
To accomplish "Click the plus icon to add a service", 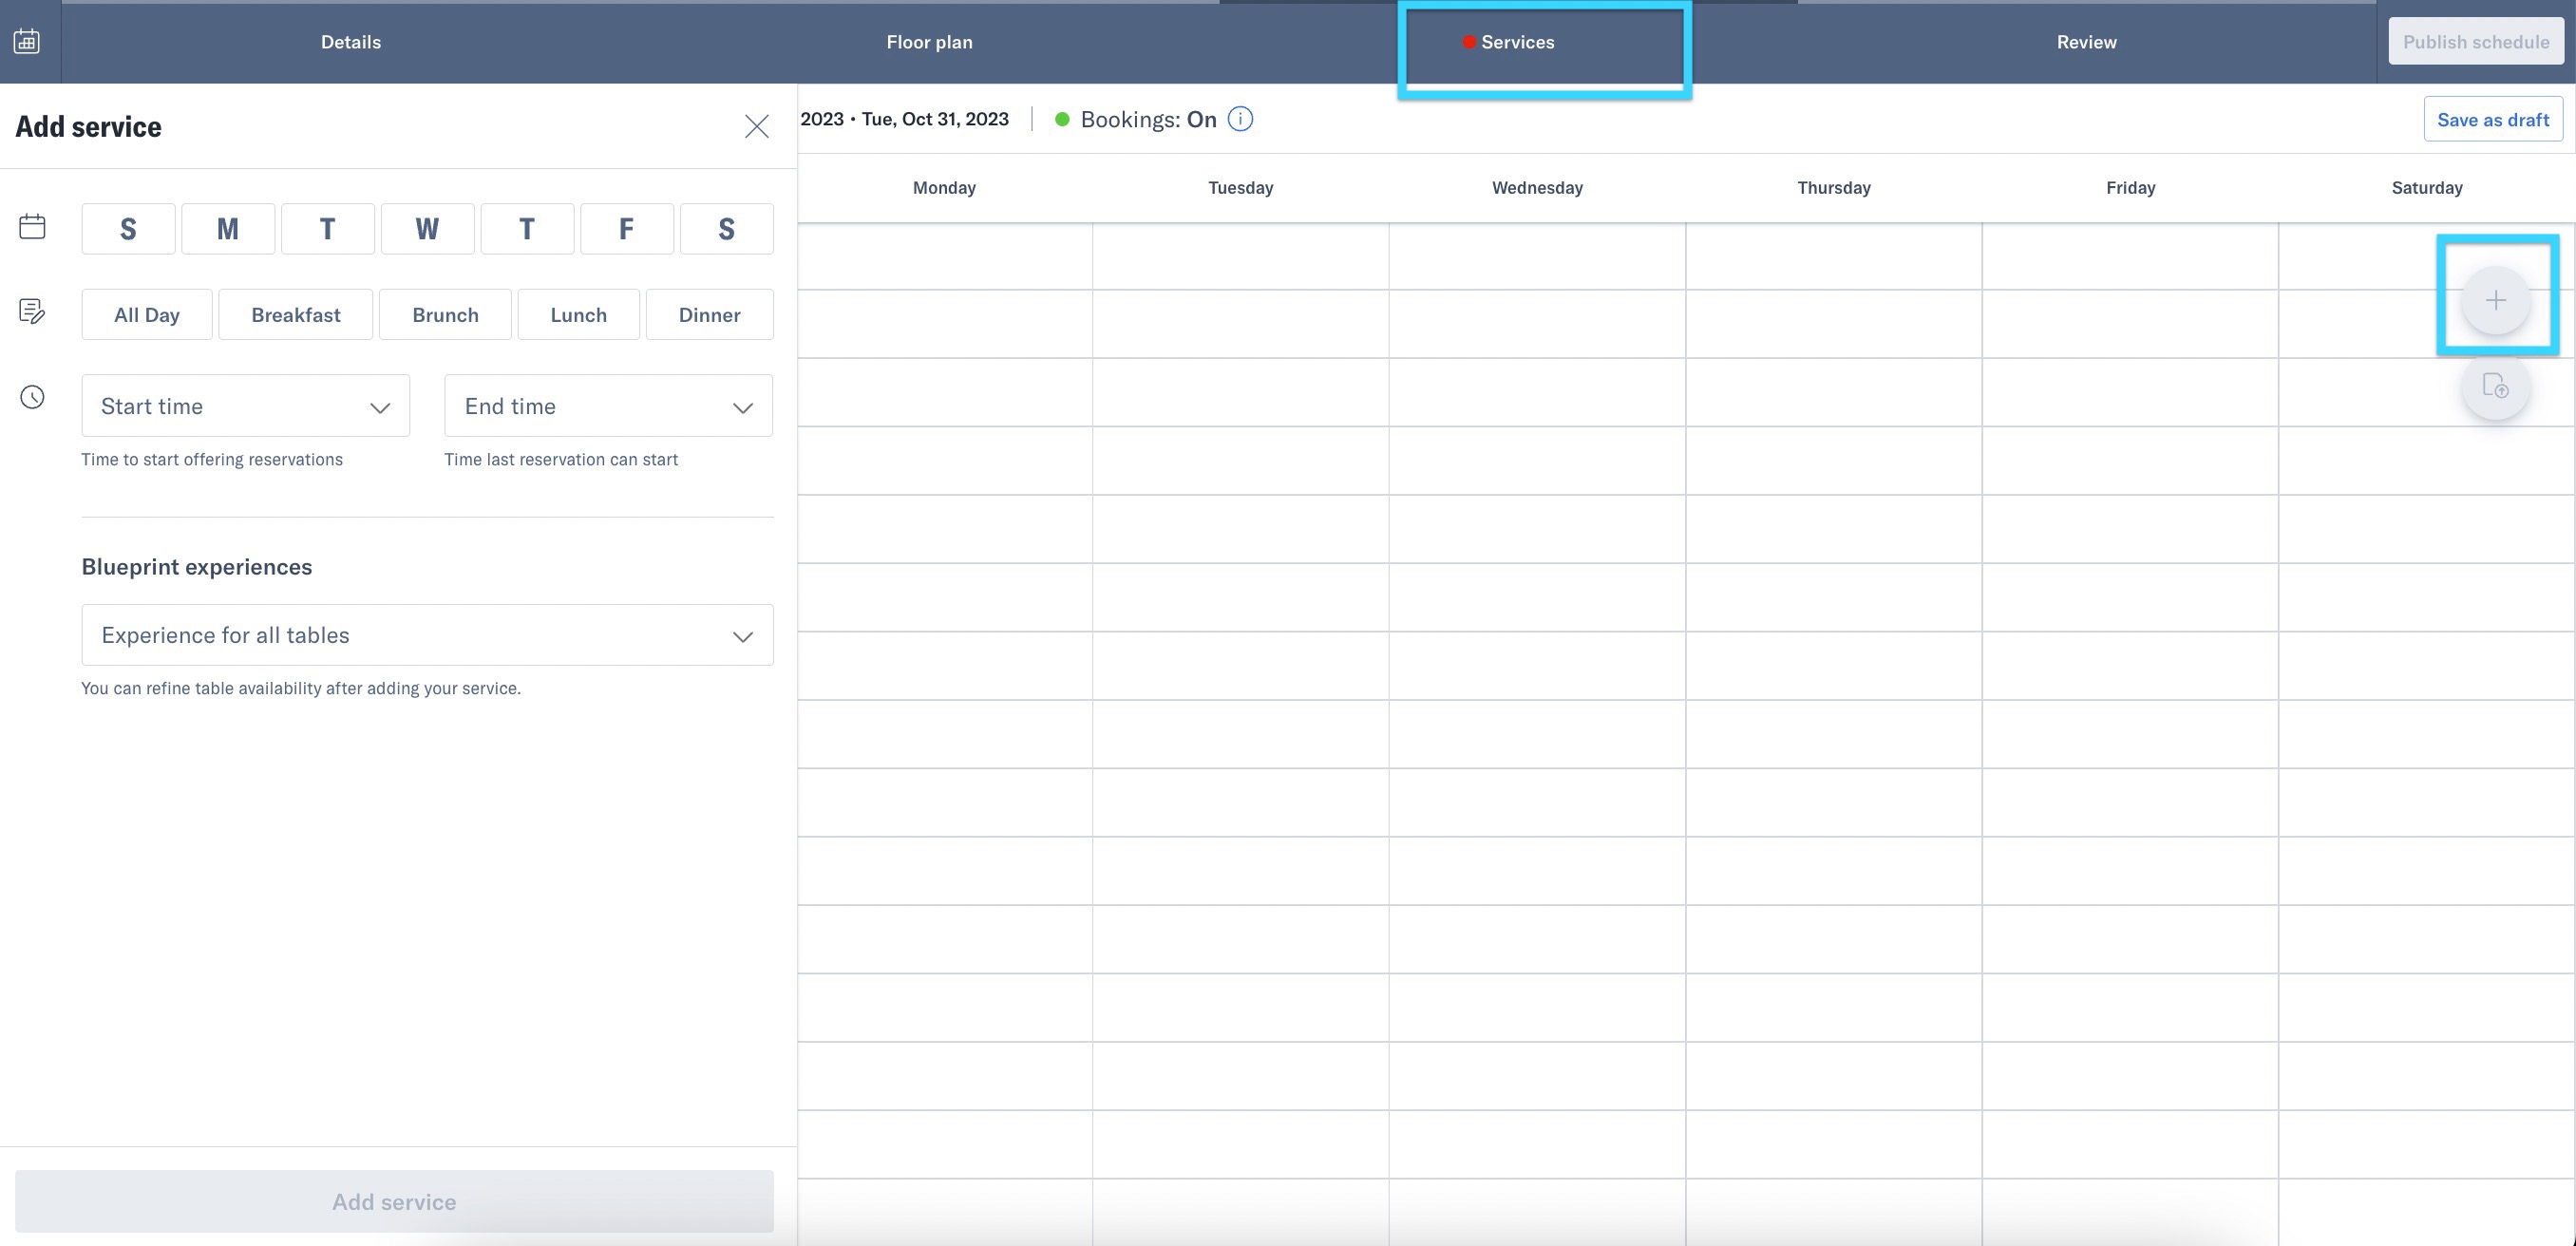I will (x=2496, y=299).
